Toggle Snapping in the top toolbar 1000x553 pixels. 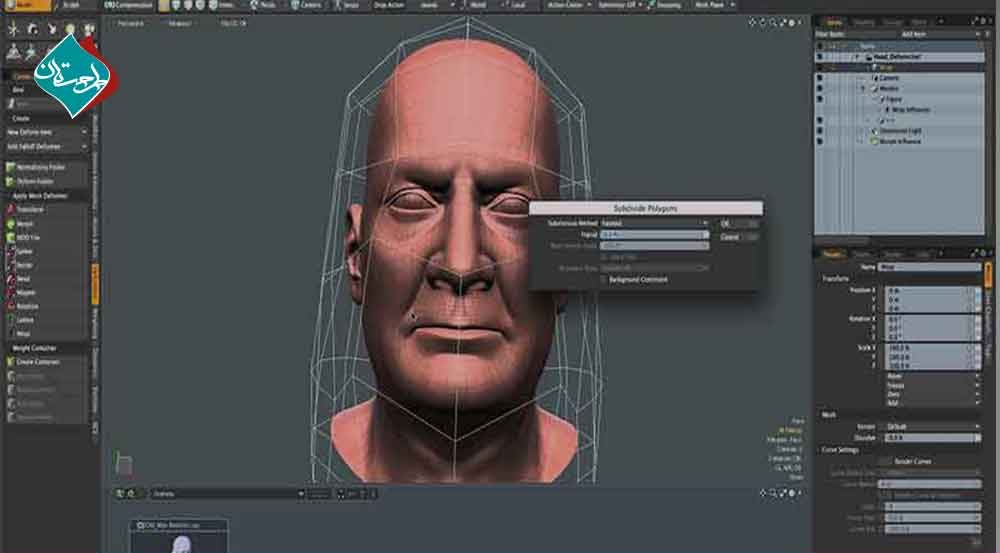[665, 5]
